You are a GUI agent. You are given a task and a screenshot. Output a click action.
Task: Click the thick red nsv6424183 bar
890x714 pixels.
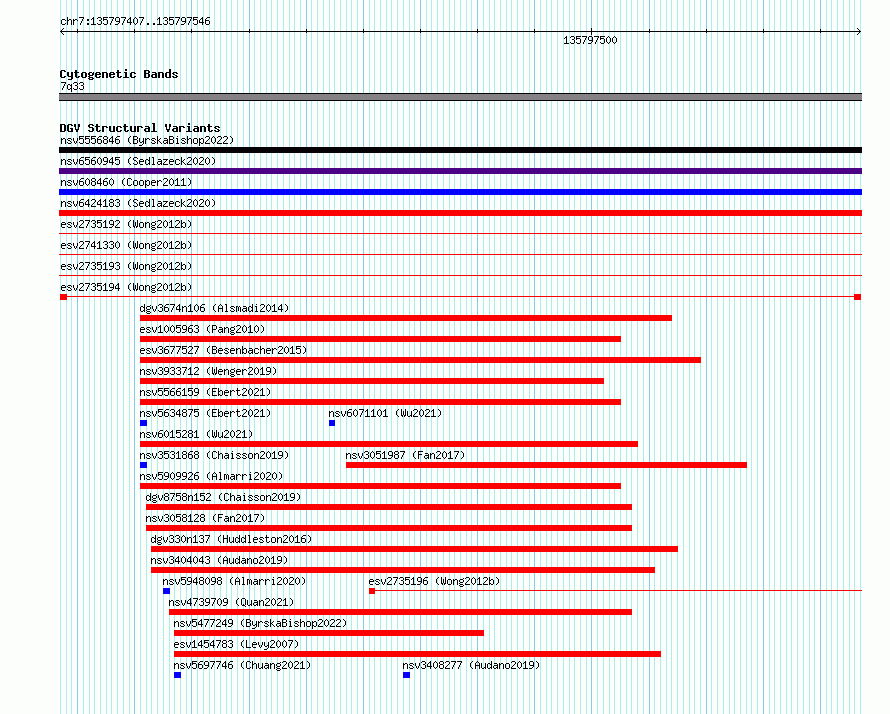pos(460,213)
